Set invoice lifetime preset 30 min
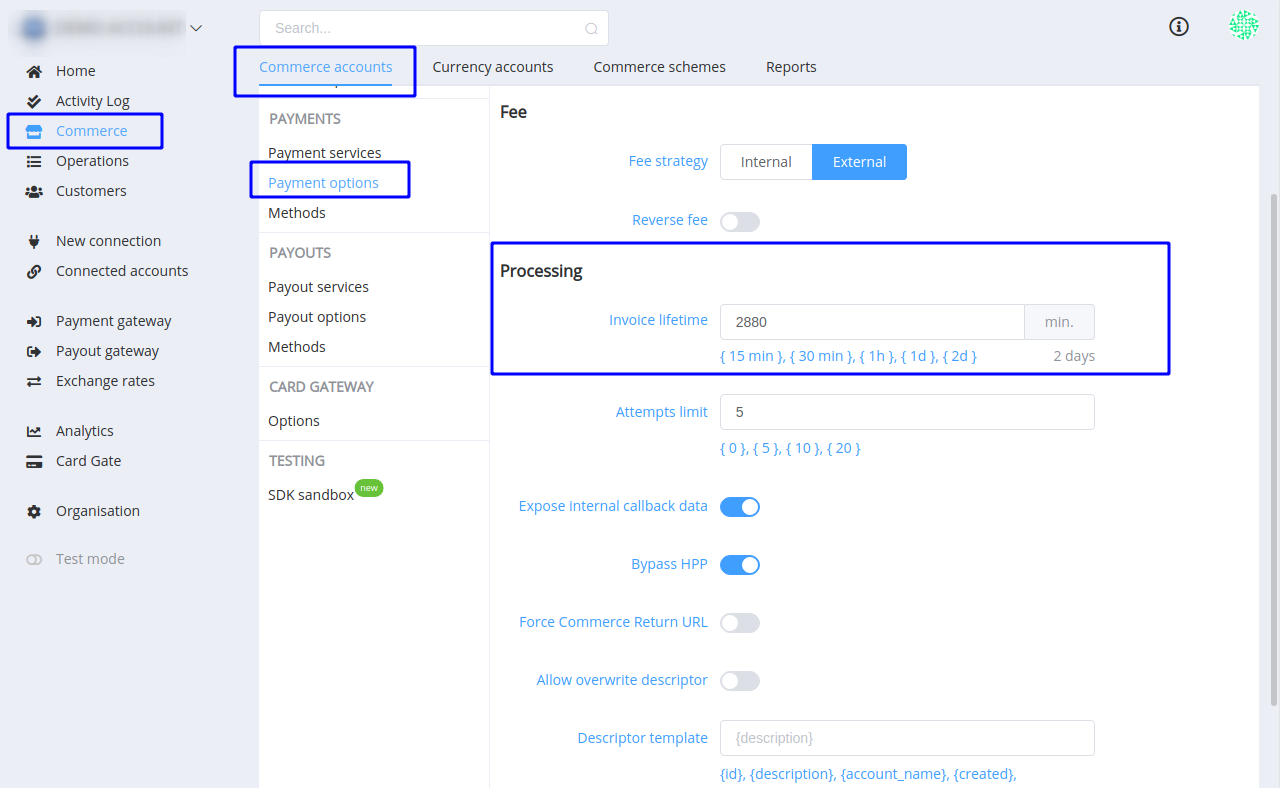Viewport: 1280px width, 788px height. tap(822, 356)
